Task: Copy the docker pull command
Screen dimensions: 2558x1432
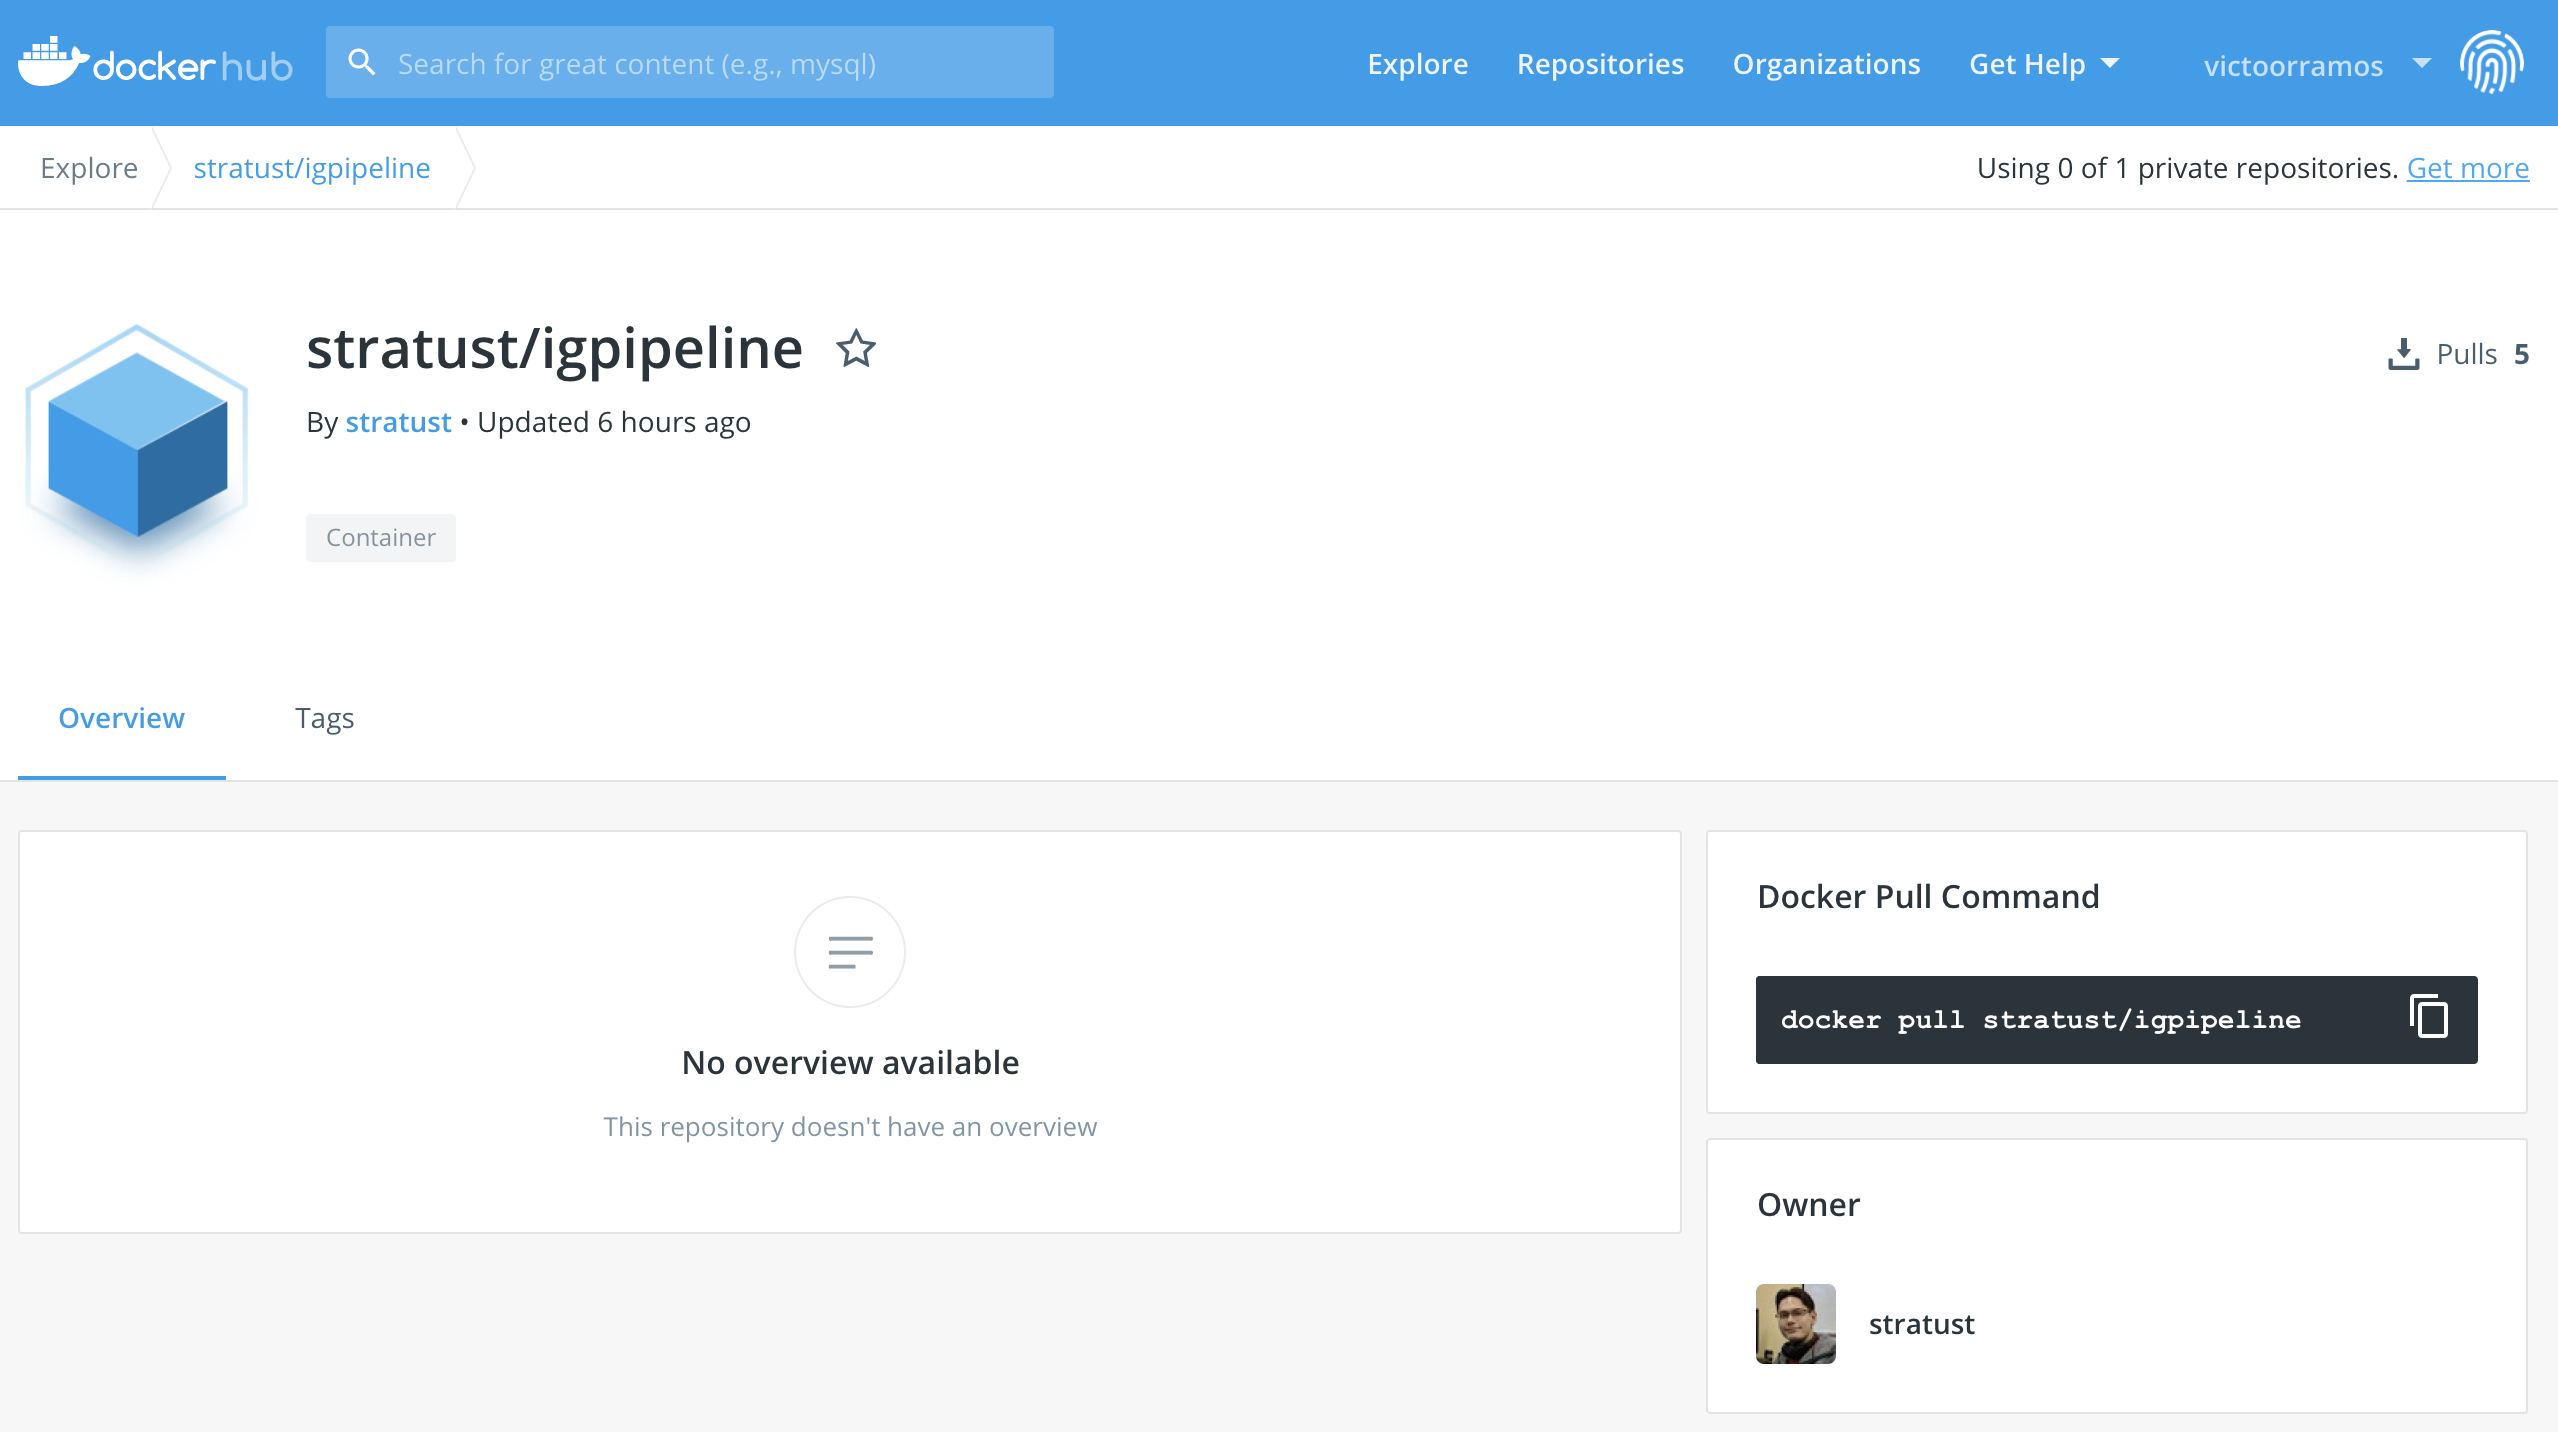Action: (2428, 1017)
